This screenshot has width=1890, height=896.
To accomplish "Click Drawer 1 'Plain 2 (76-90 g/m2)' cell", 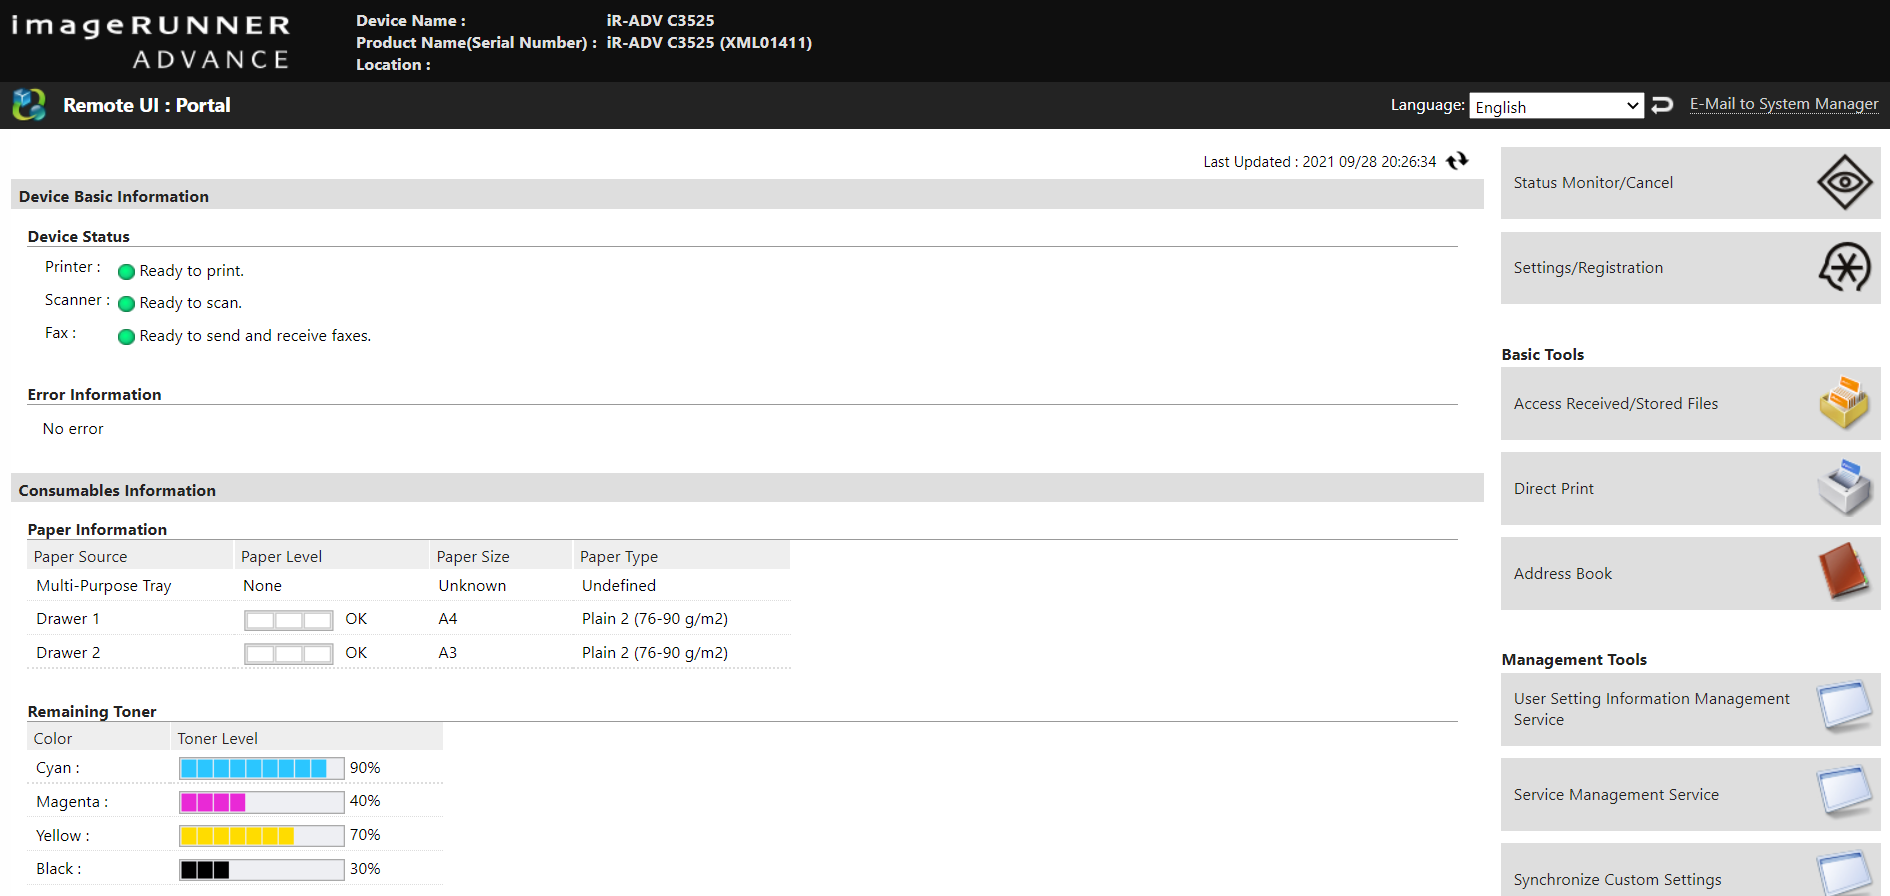I will (655, 619).
